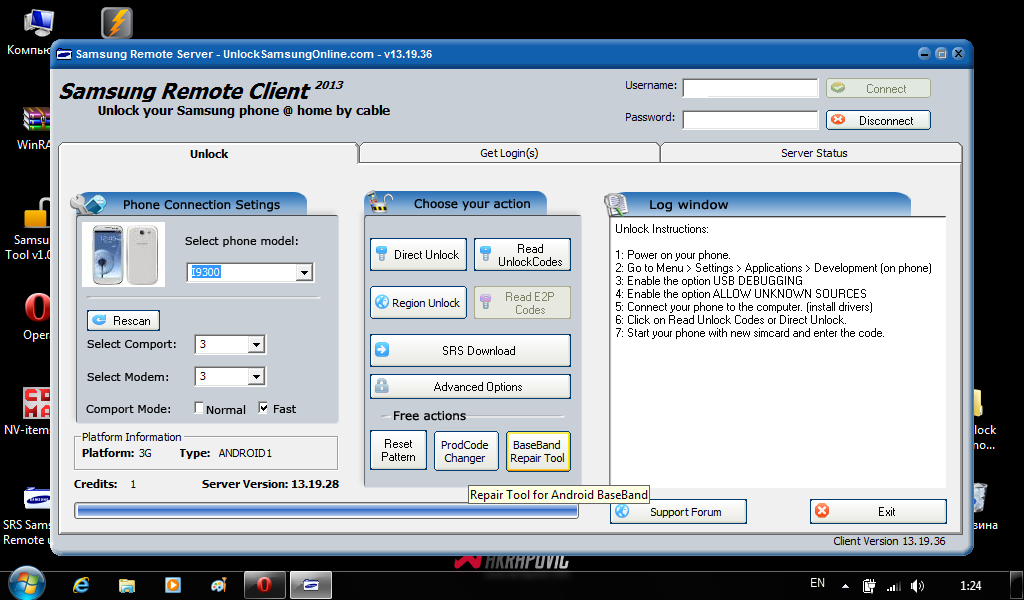The height and width of the screenshot is (600, 1024).
Task: Expand the Select Modem dropdown
Action: [256, 377]
